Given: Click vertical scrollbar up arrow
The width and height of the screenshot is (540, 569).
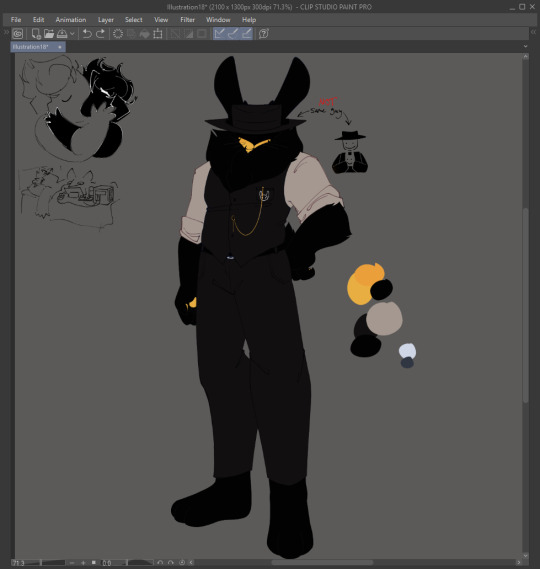Looking at the screenshot, I should coord(525,57).
